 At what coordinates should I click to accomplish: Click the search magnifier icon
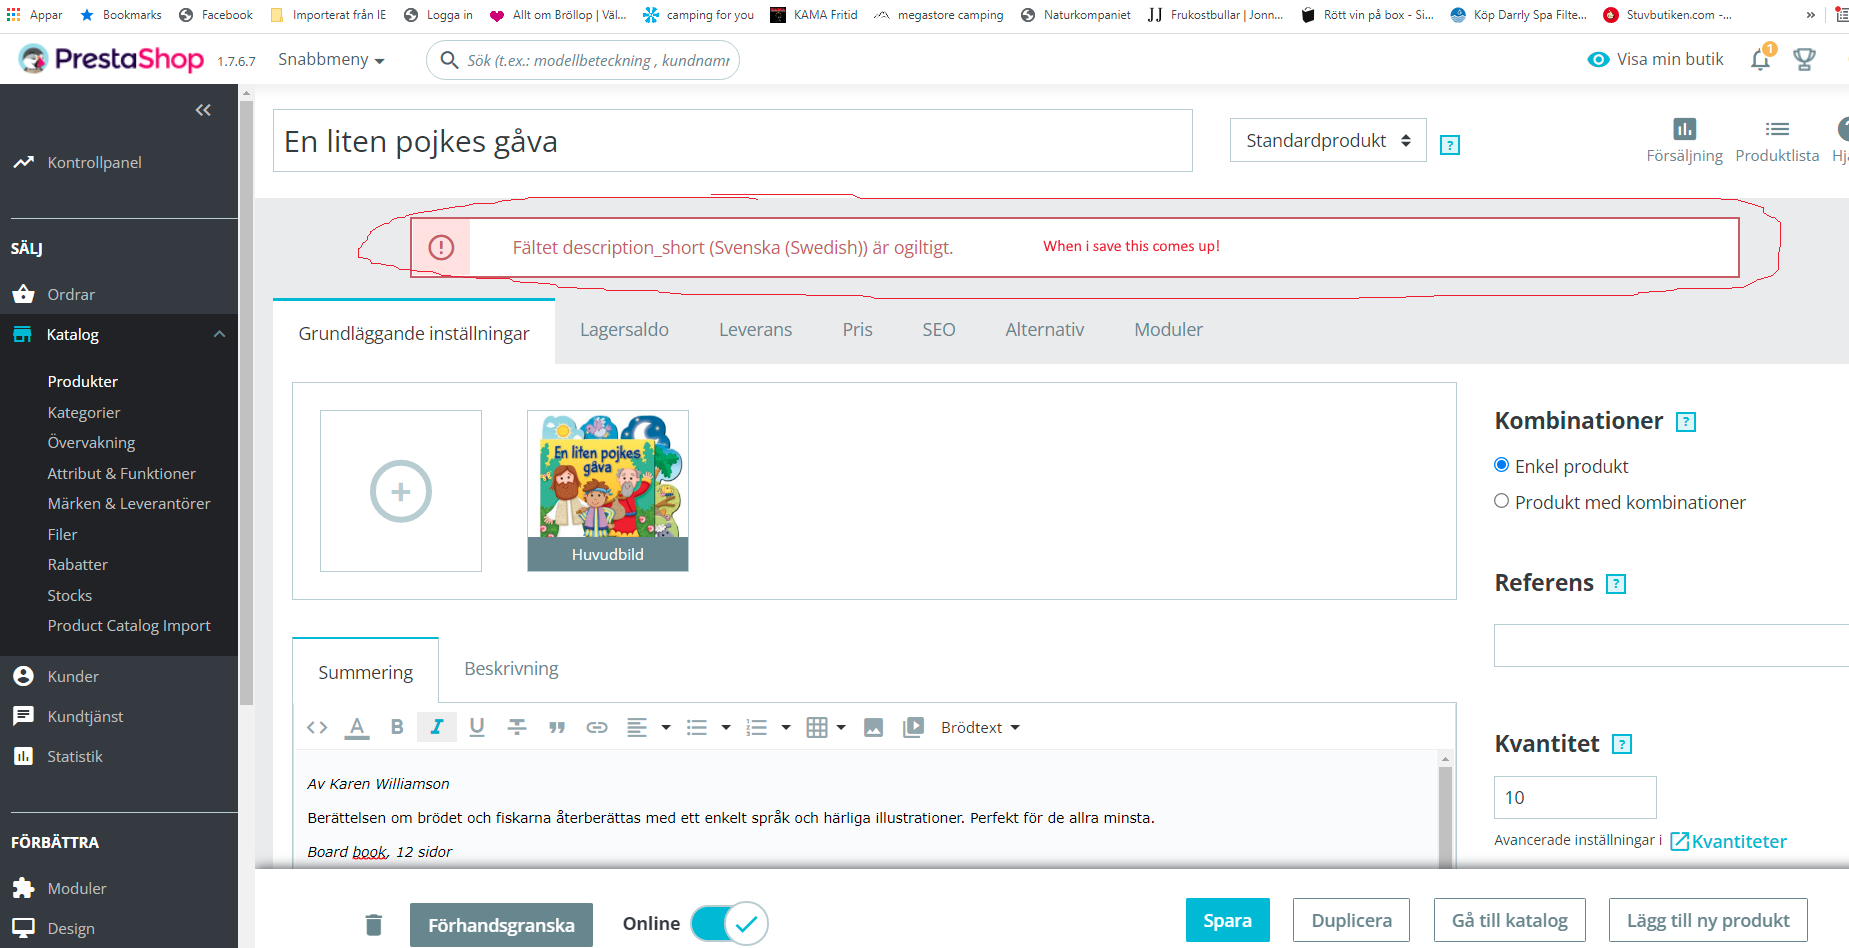450,60
